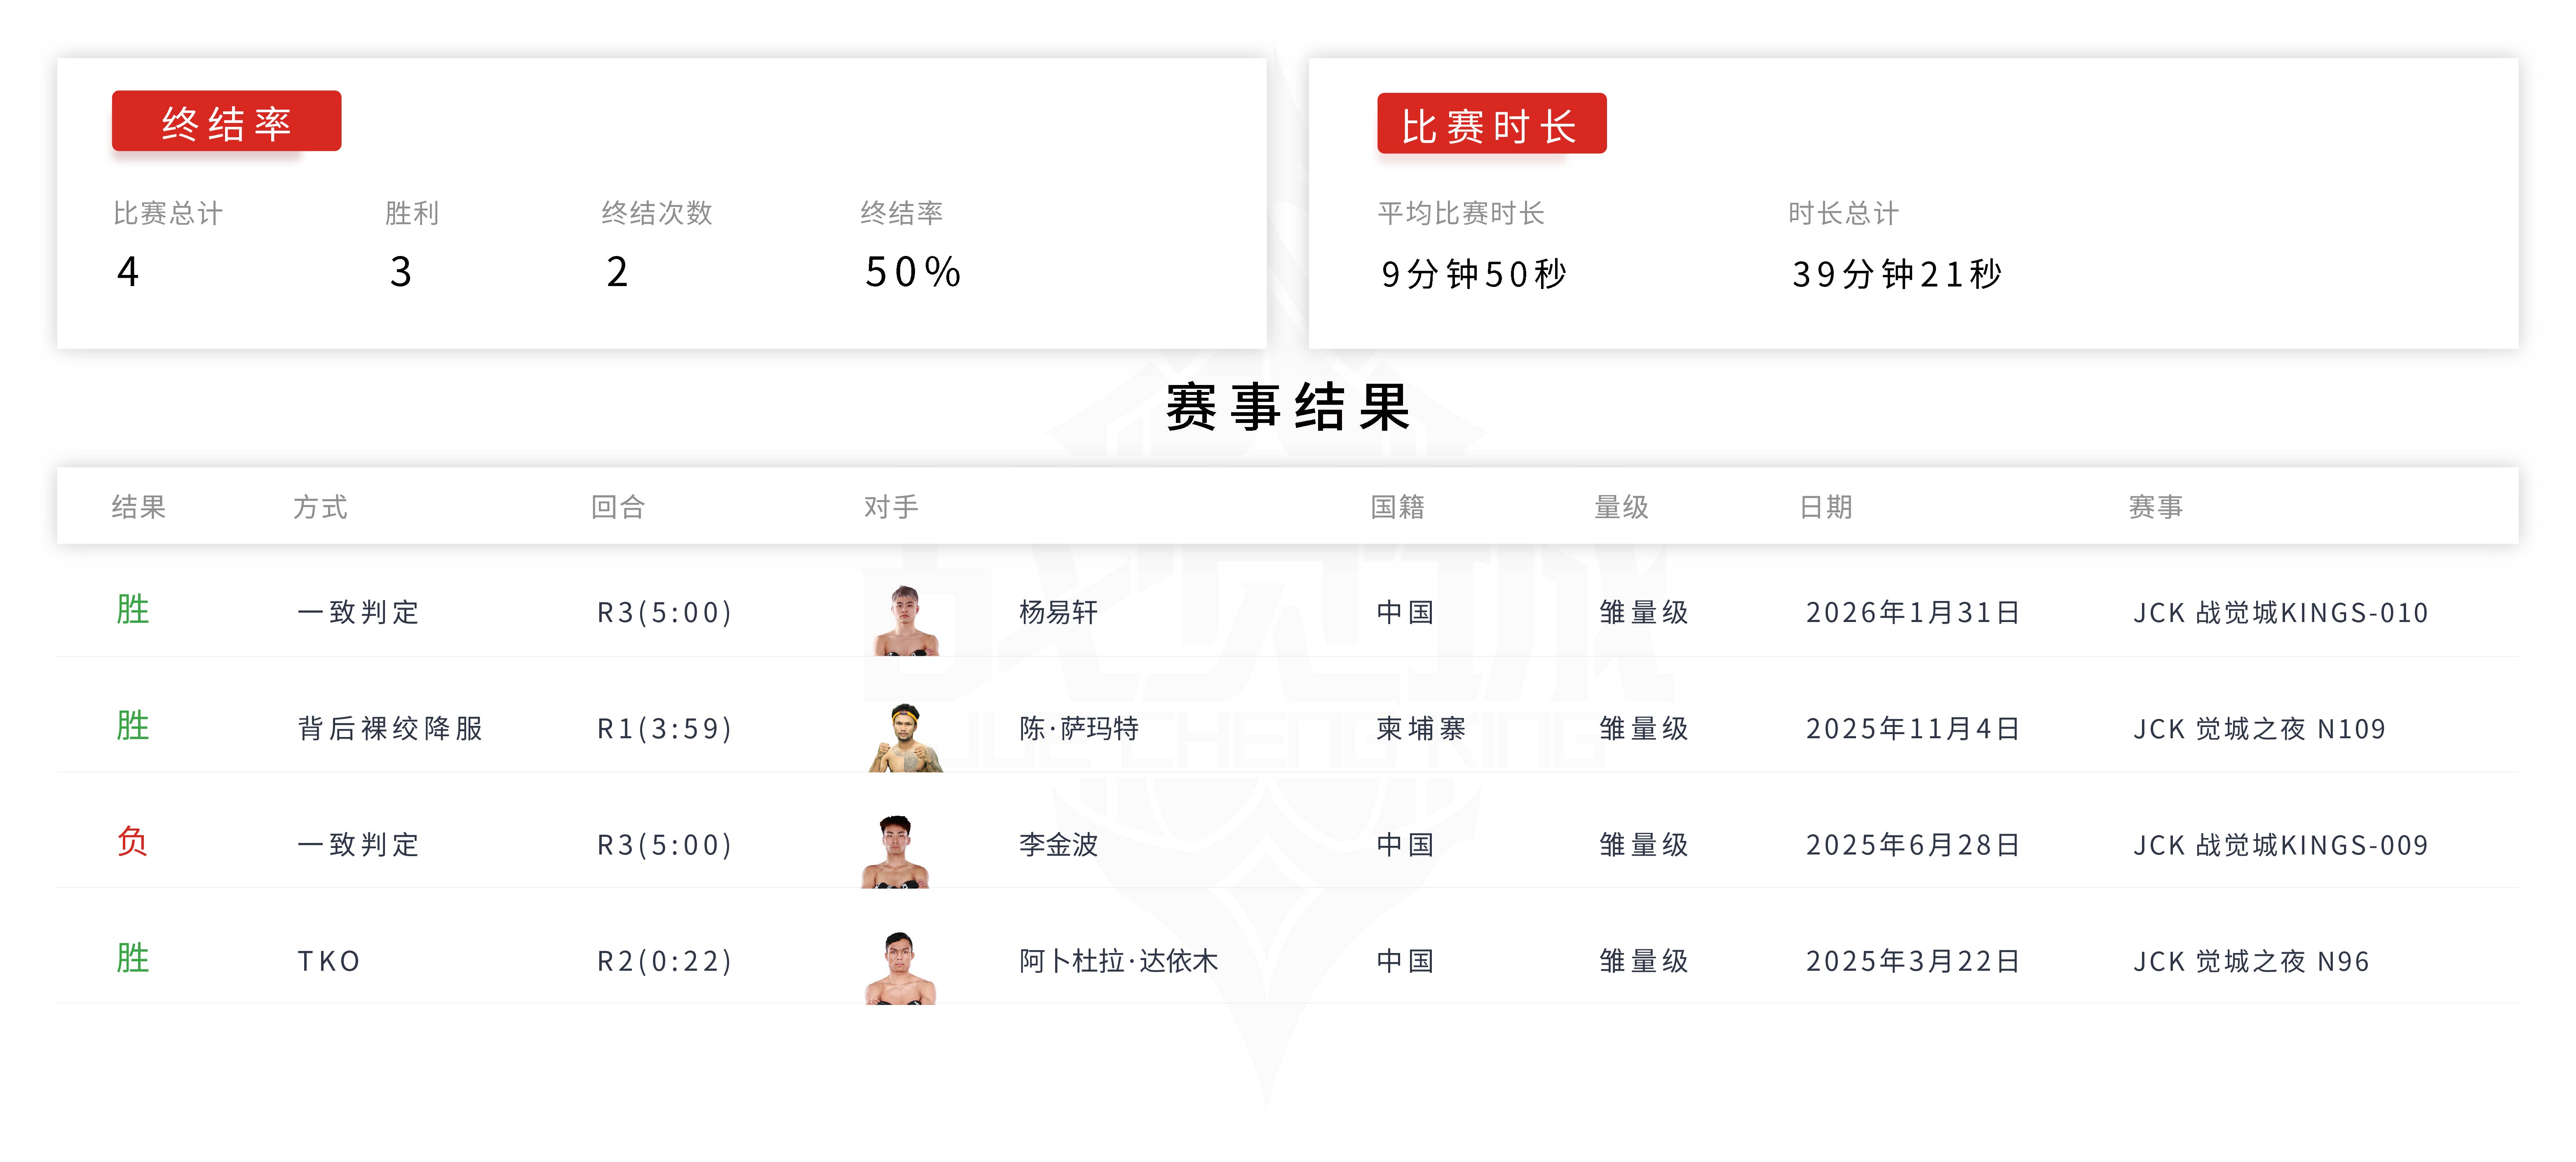Click the 日期 column header

click(1825, 507)
